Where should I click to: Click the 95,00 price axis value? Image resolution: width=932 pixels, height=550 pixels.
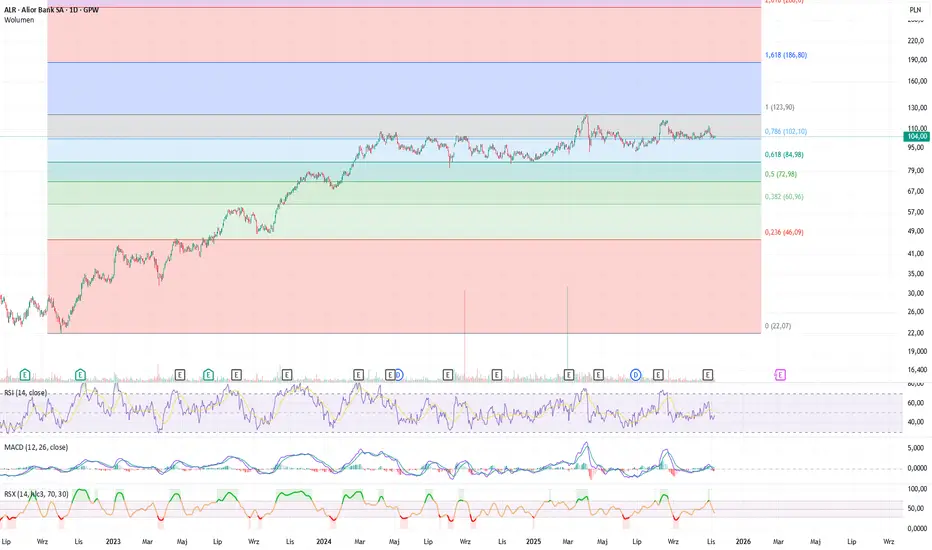pos(916,147)
